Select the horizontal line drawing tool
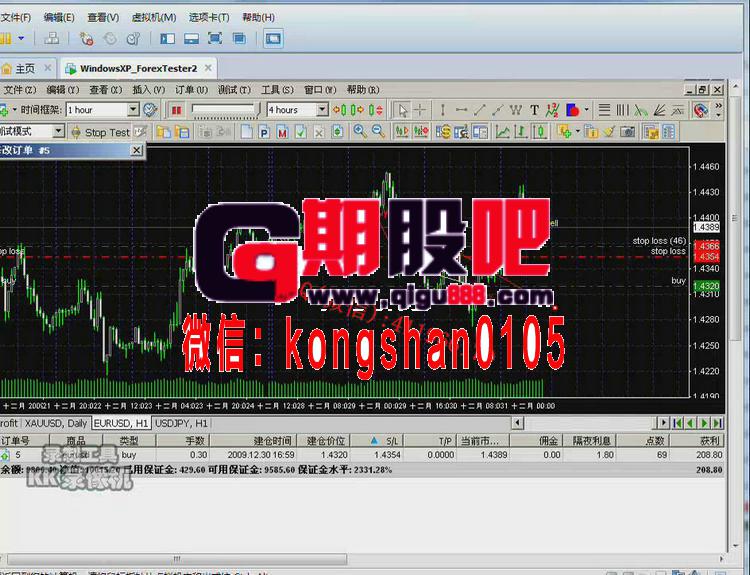 point(461,111)
